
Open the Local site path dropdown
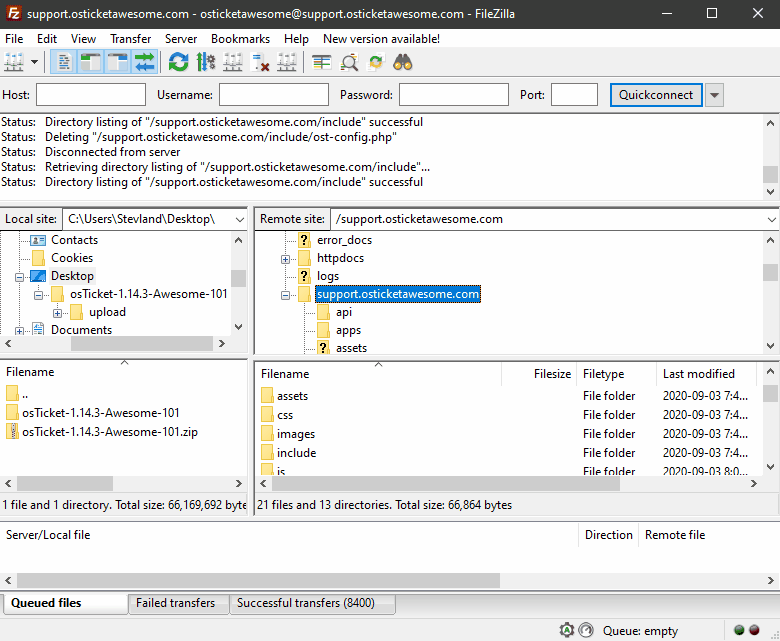pos(240,219)
